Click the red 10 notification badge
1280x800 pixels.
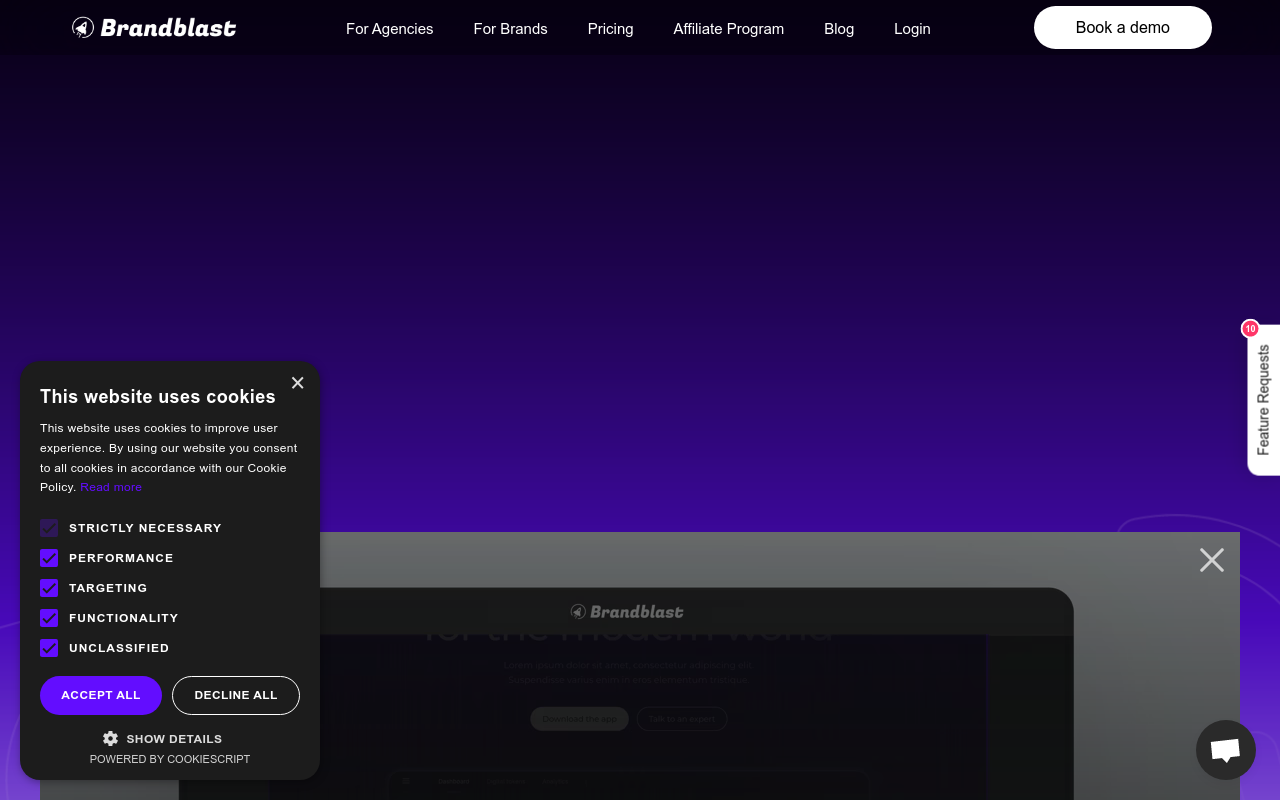click(x=1250, y=328)
